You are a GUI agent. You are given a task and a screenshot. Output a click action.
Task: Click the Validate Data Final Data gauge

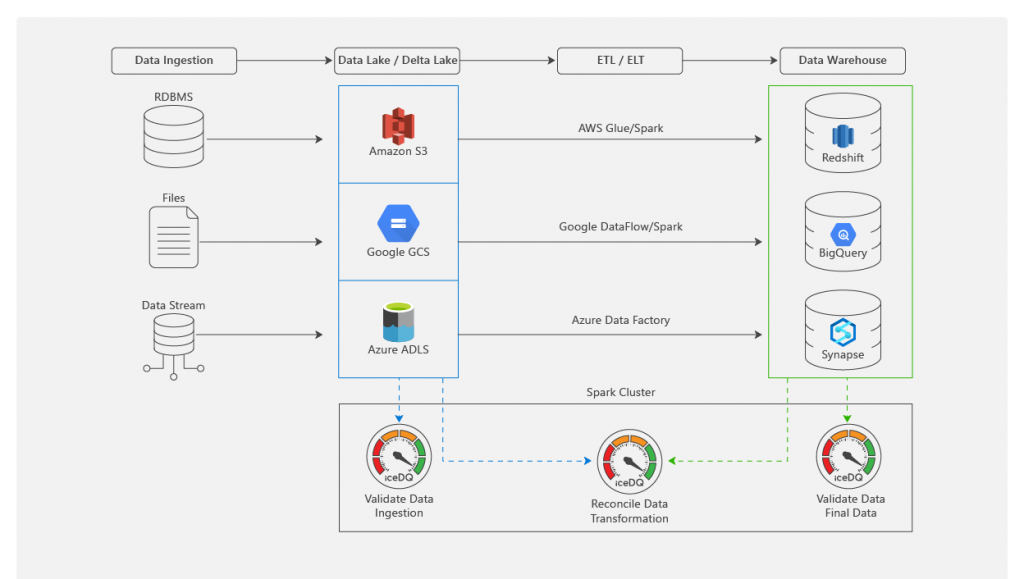click(x=848, y=458)
